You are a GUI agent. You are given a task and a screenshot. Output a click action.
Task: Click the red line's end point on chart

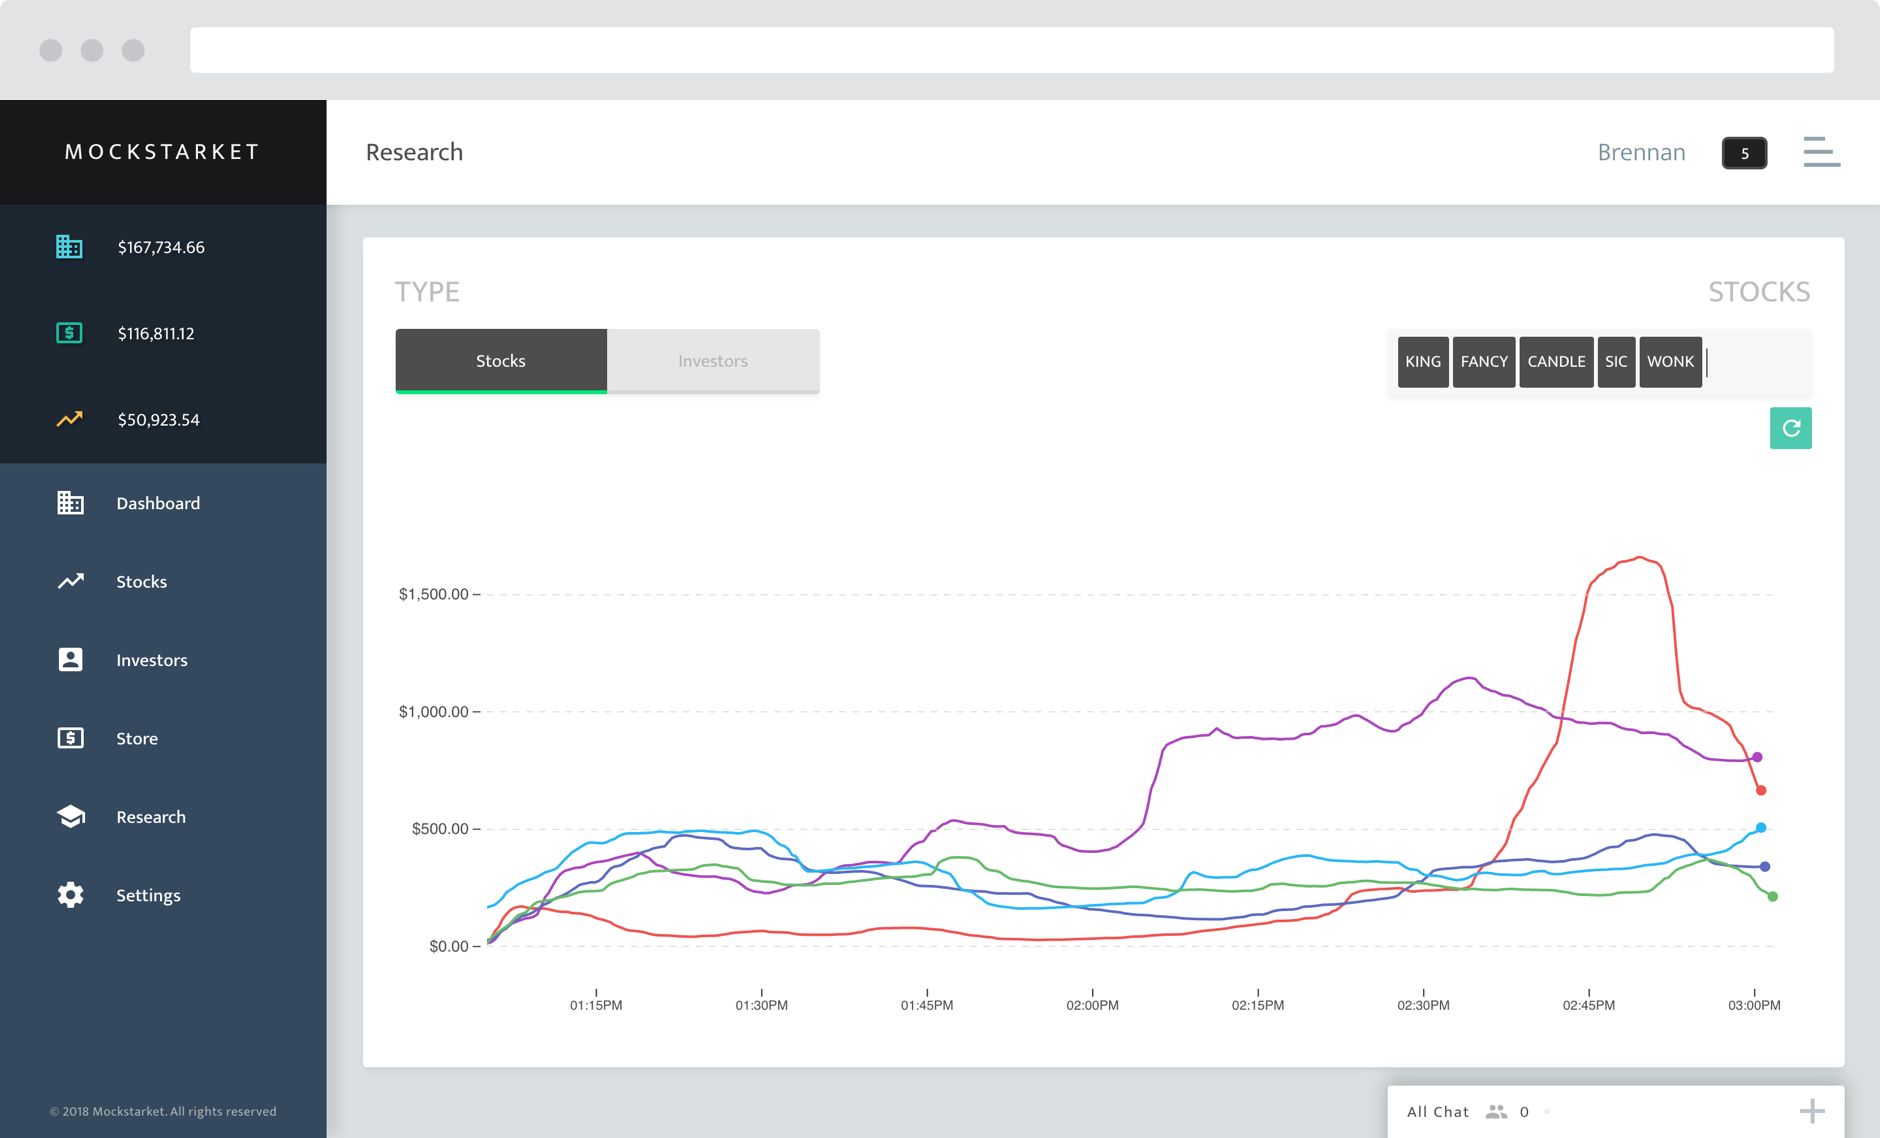pyautogui.click(x=1761, y=791)
